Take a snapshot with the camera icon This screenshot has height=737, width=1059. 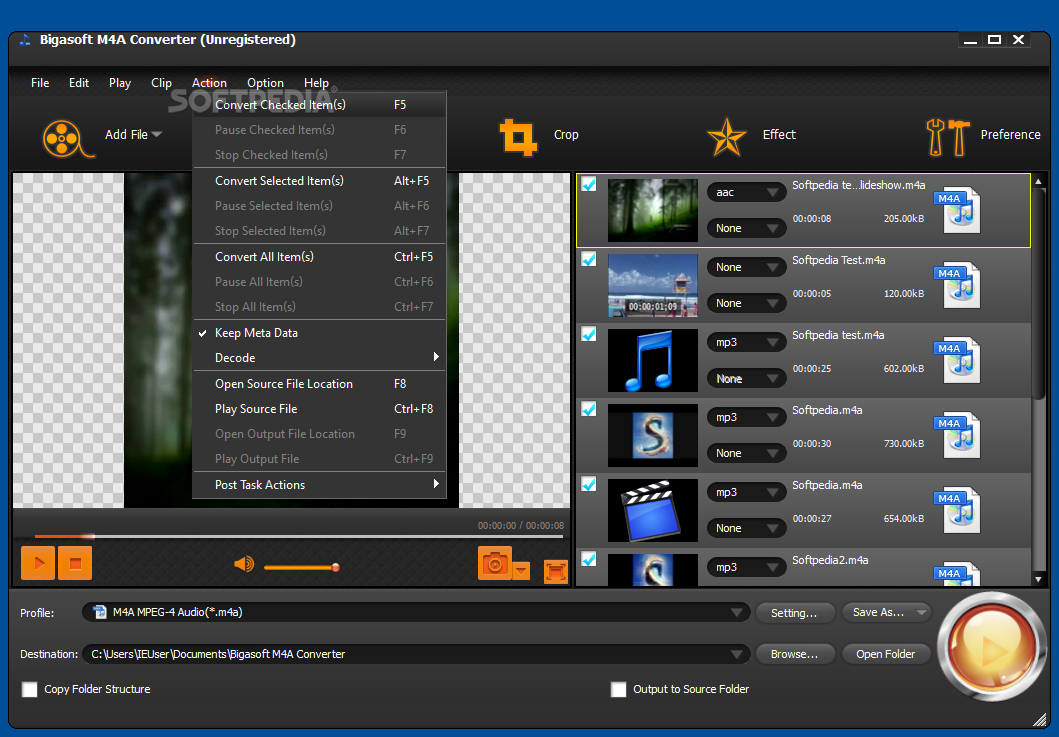point(494,563)
